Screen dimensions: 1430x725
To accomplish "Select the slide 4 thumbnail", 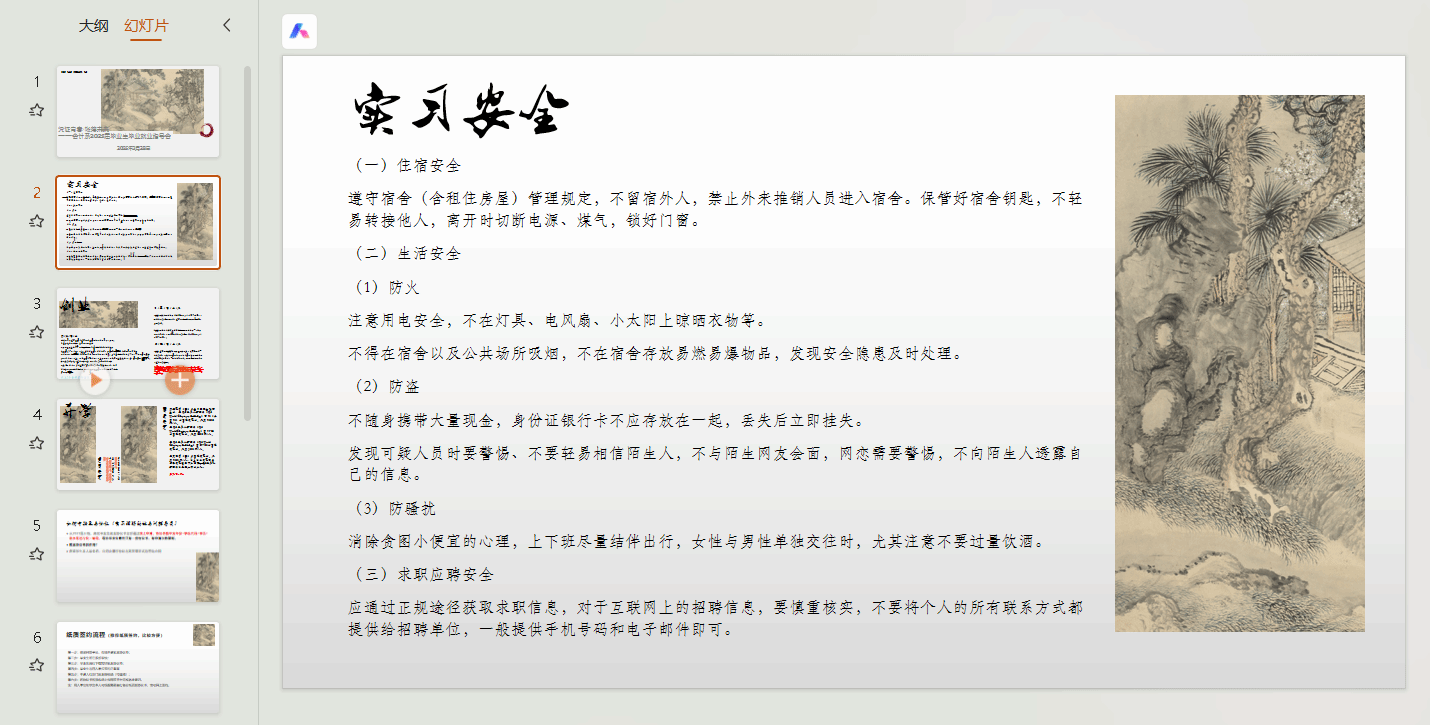I will click(138, 444).
